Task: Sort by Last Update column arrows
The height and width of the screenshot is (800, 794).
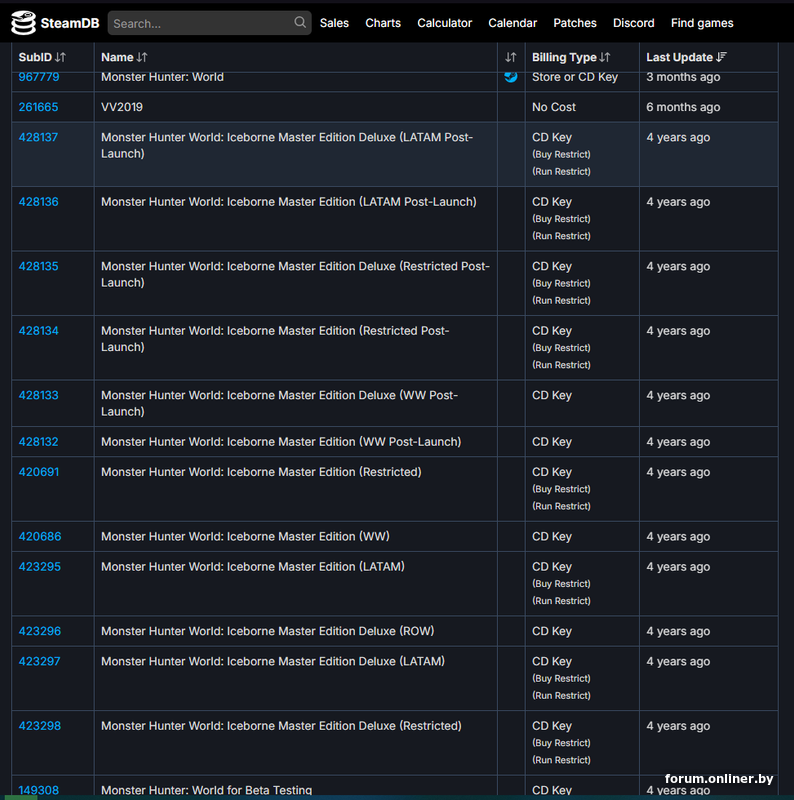Action: point(722,58)
